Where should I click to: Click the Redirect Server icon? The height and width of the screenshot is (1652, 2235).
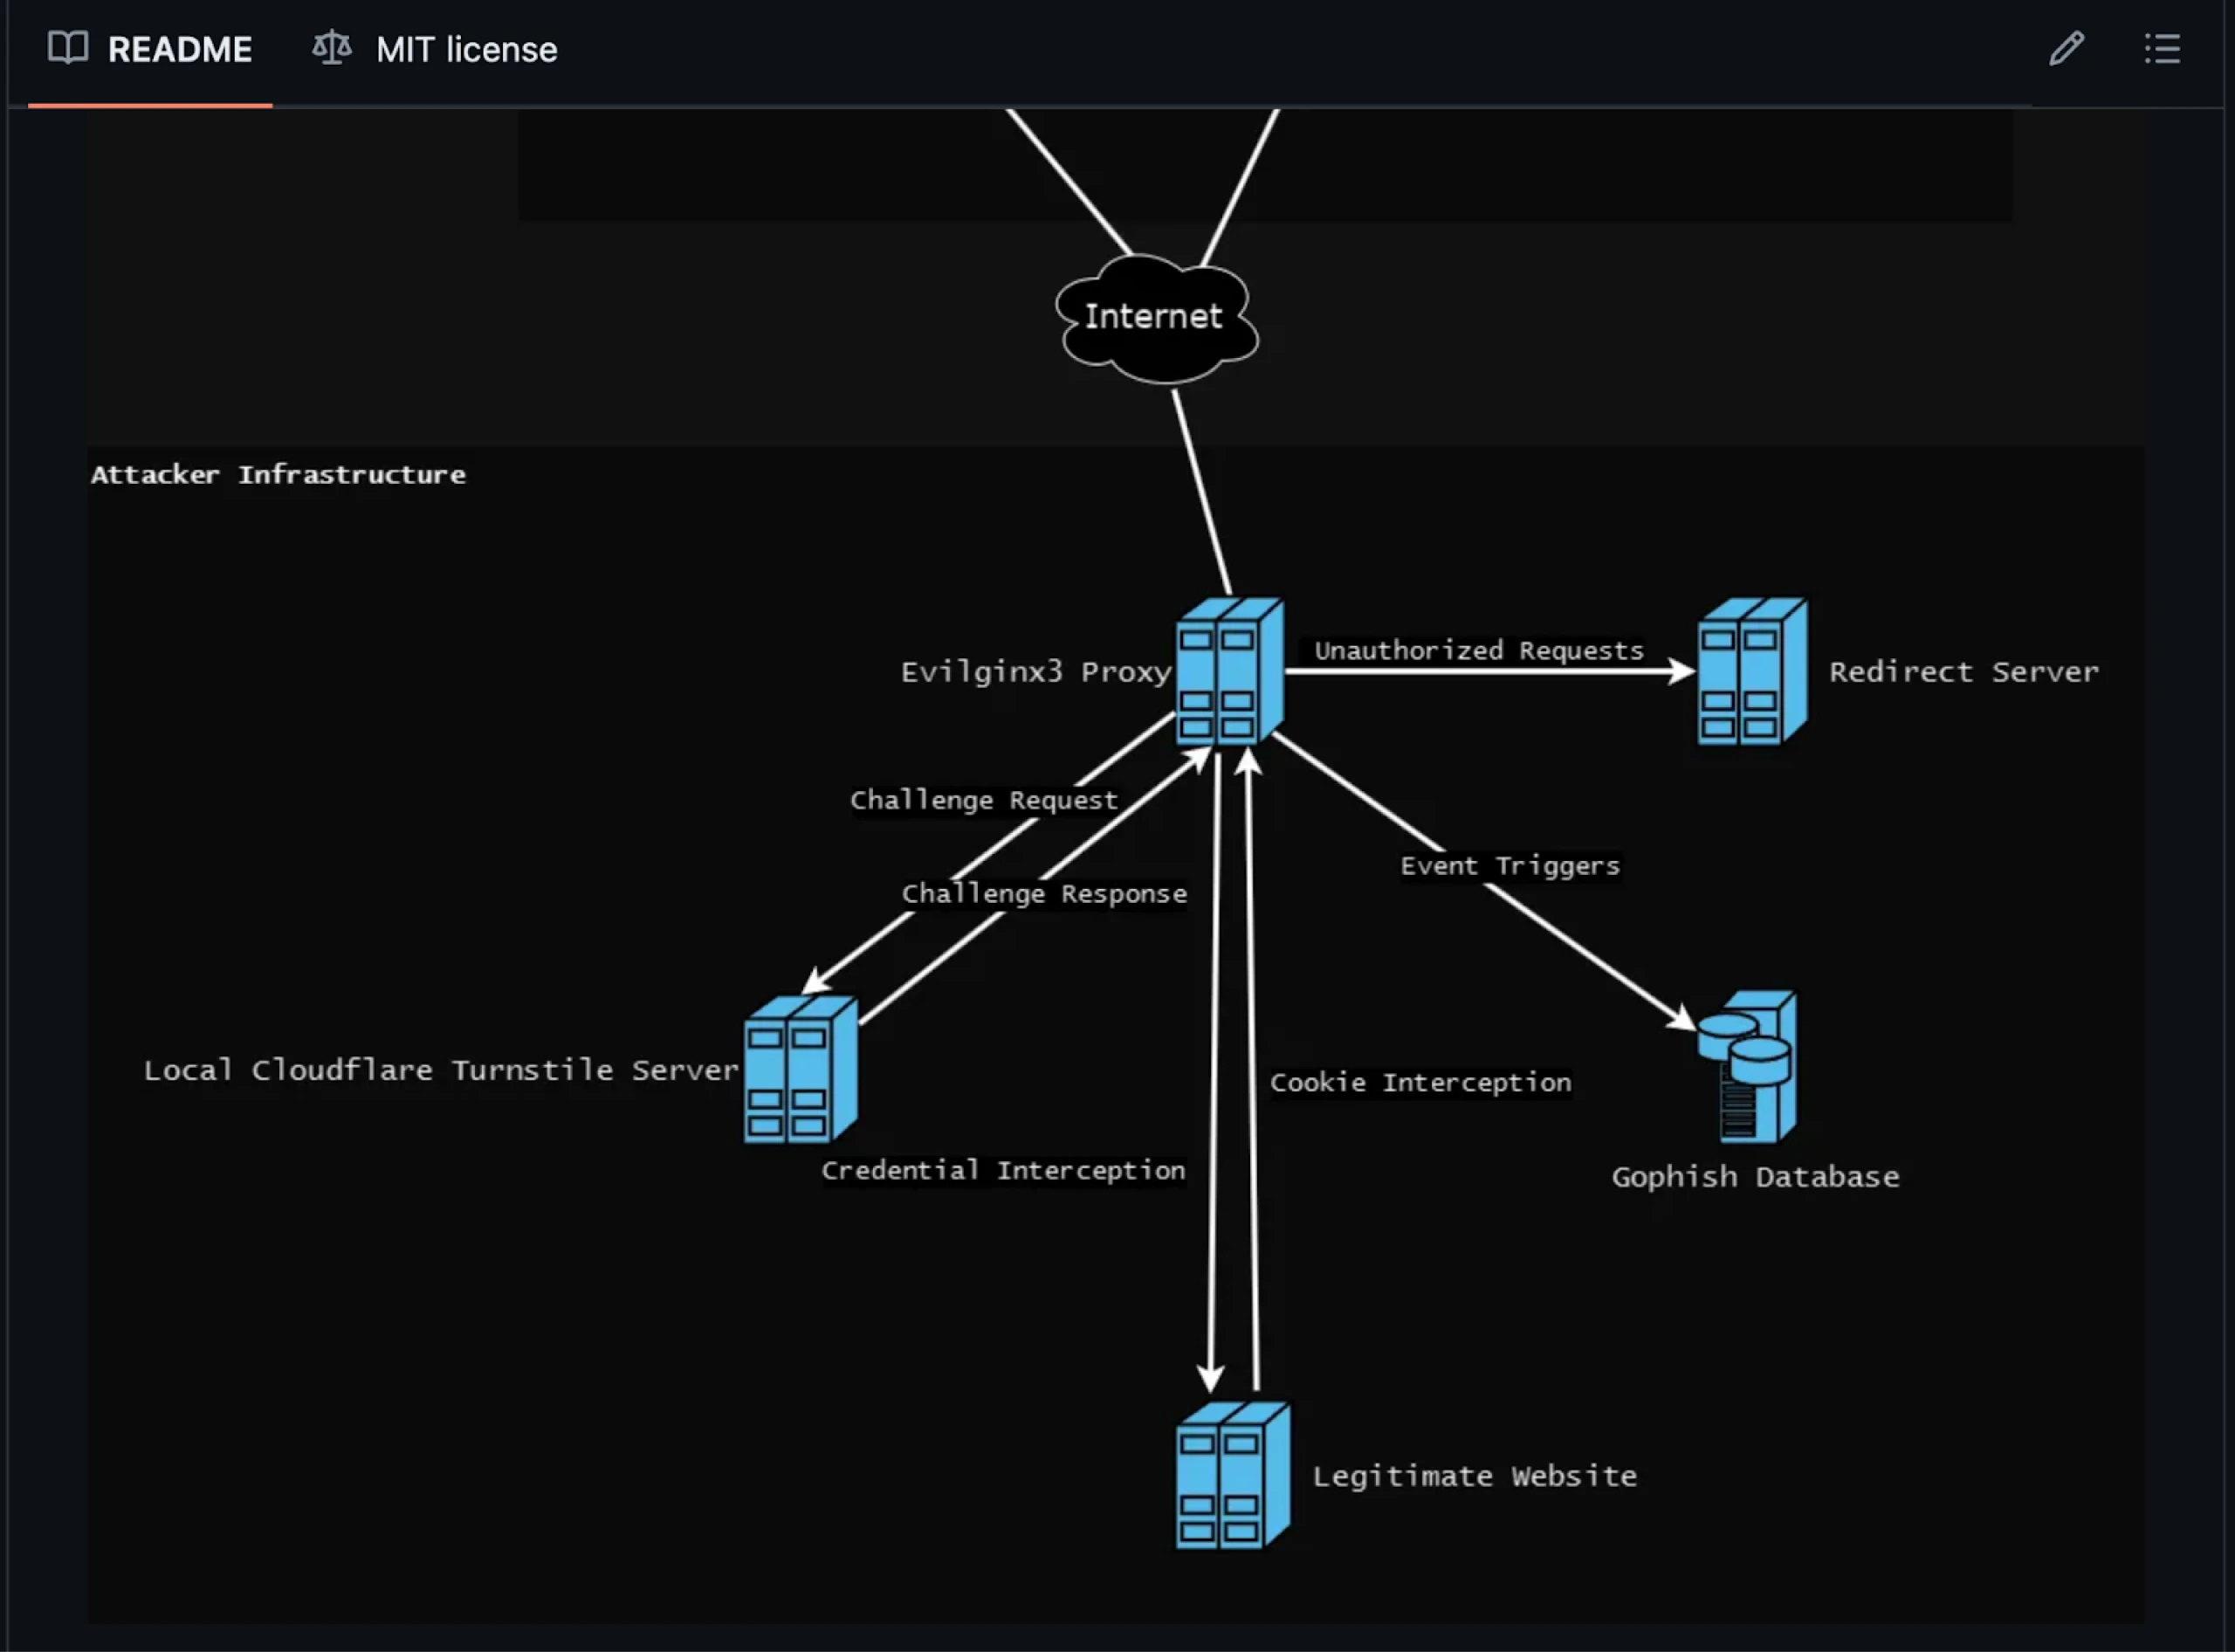click(x=1751, y=671)
